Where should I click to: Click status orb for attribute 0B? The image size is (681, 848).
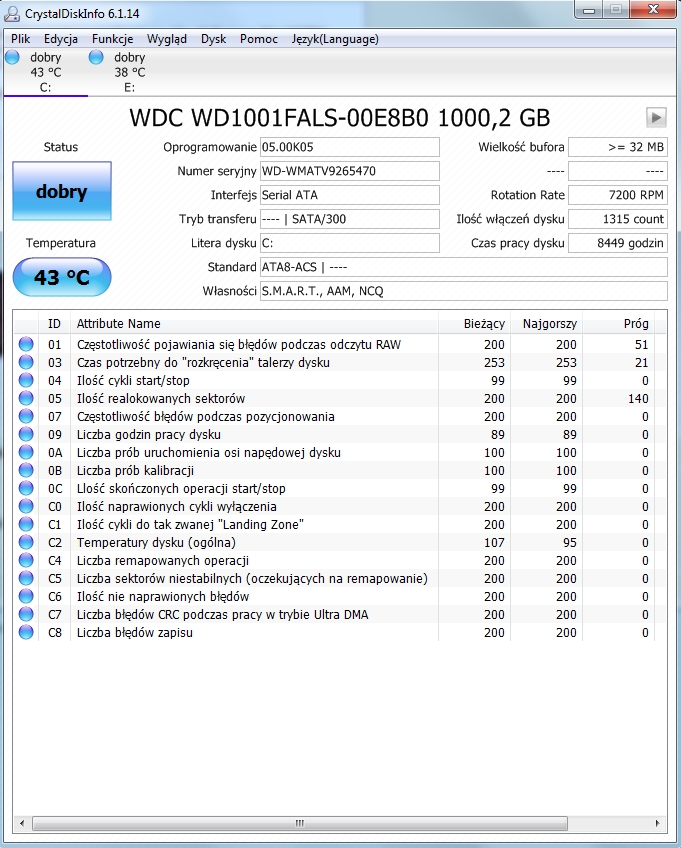point(26,470)
